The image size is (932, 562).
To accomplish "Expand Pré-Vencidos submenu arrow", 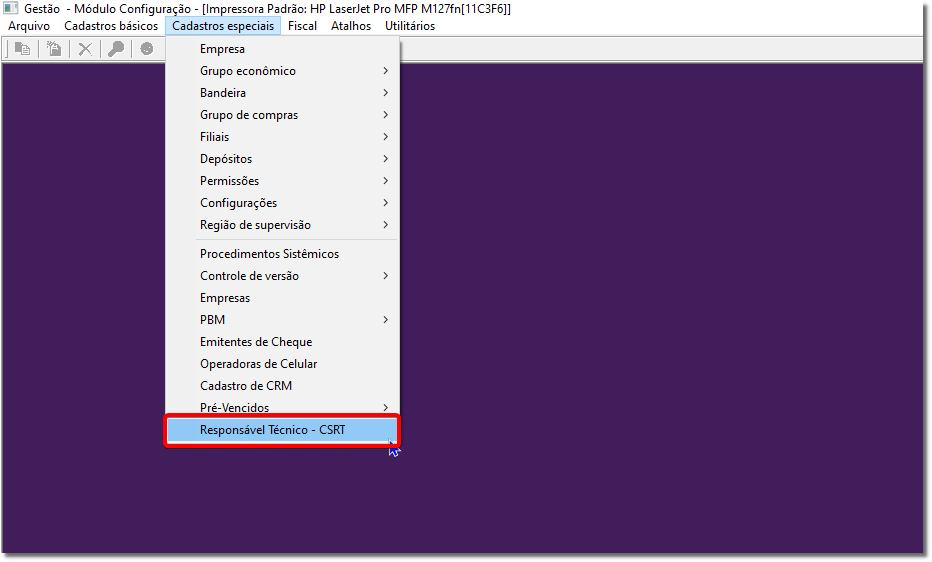I will (386, 408).
